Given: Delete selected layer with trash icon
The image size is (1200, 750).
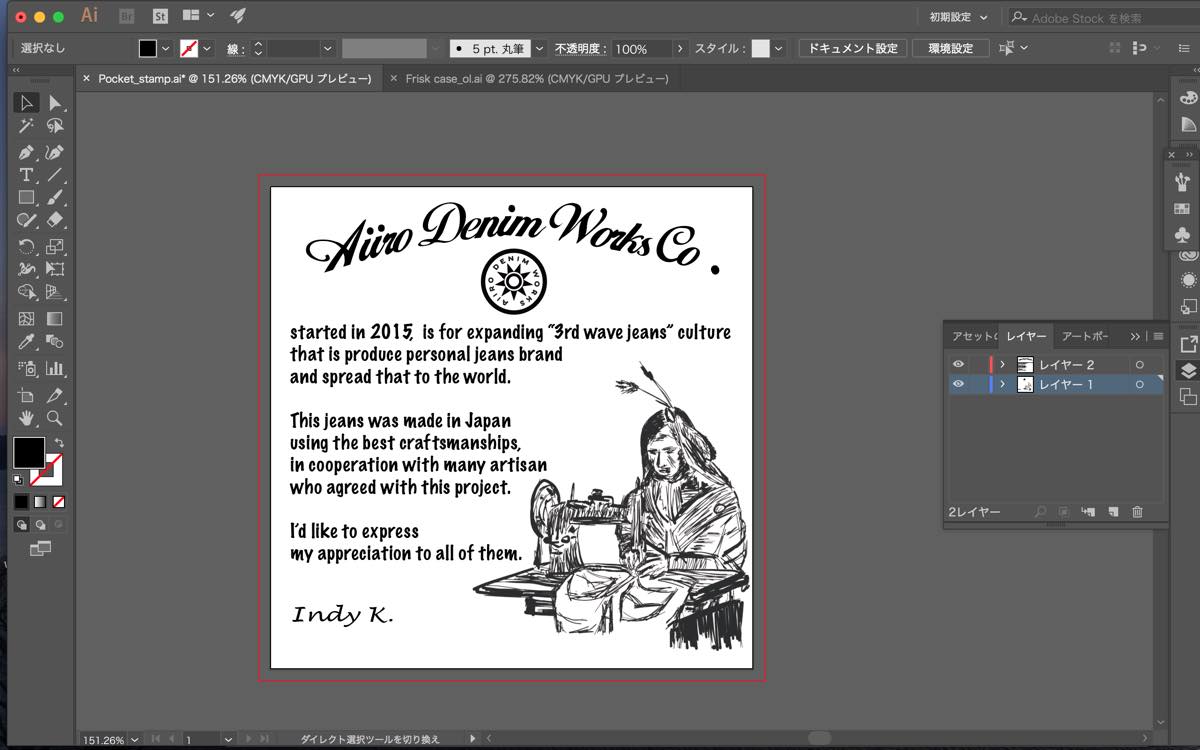Looking at the screenshot, I should point(1137,512).
